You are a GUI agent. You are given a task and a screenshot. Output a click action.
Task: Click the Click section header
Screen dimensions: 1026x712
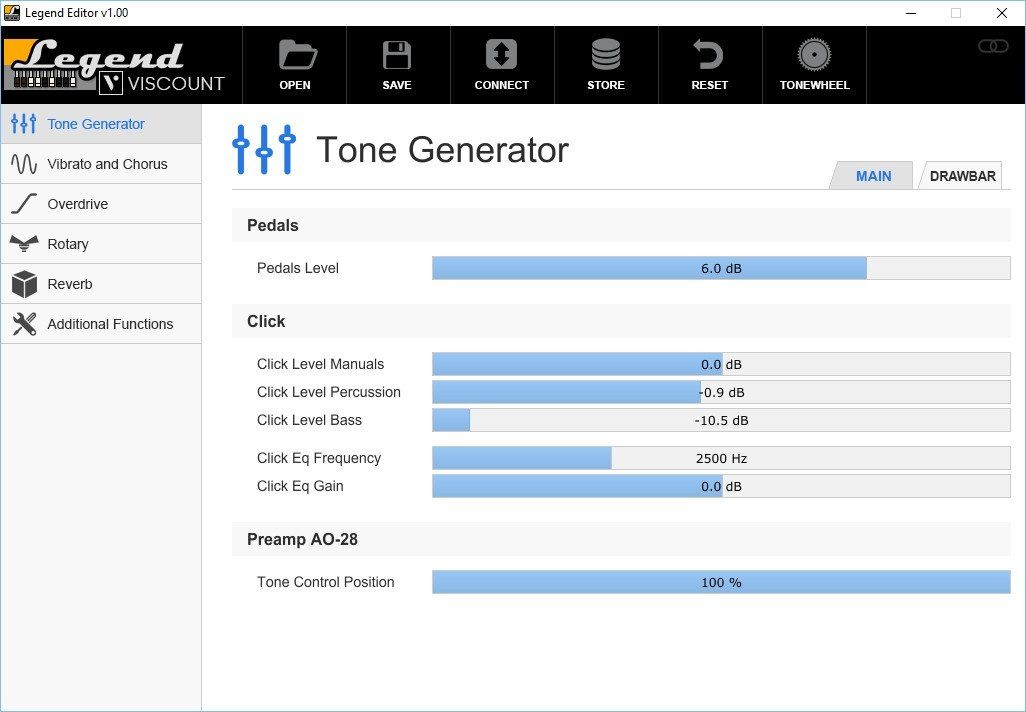pos(621,321)
